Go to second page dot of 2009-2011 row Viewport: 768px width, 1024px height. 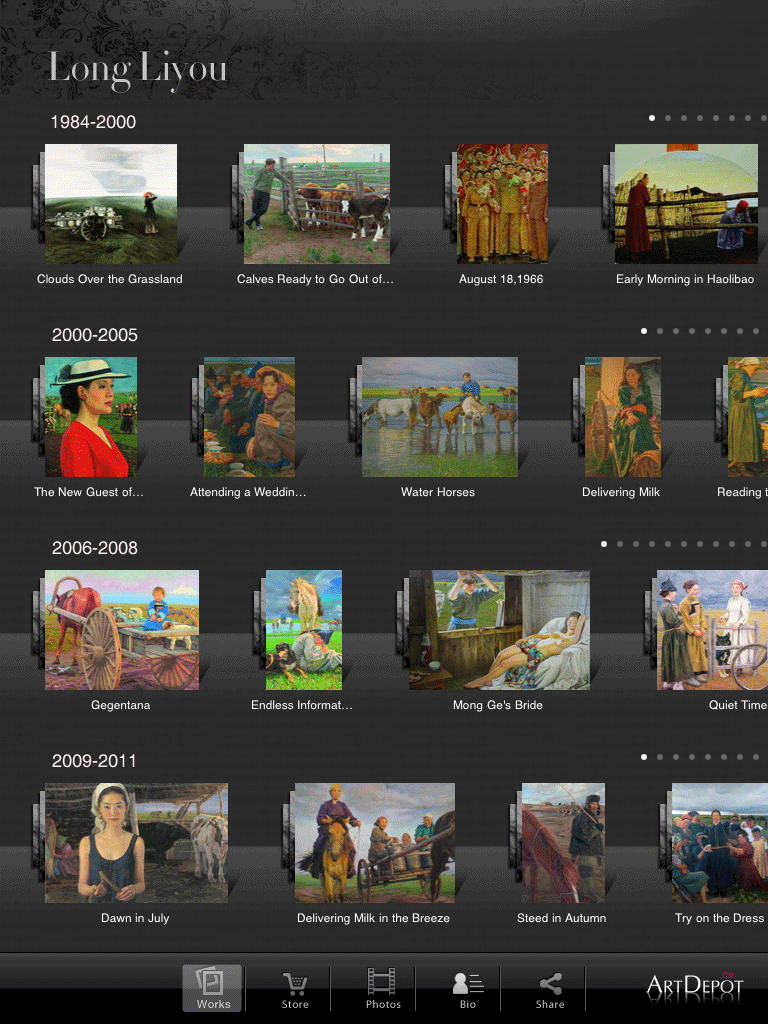[660, 757]
